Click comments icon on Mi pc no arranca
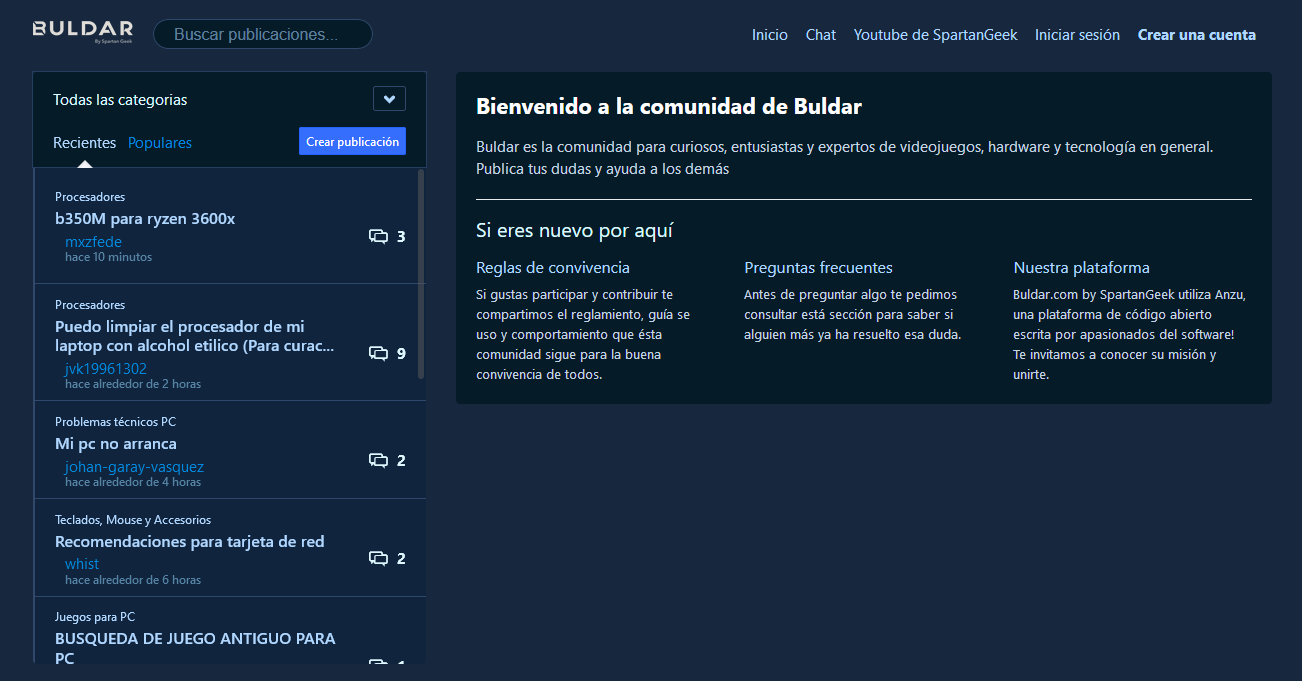The image size is (1302, 681). tap(378, 460)
